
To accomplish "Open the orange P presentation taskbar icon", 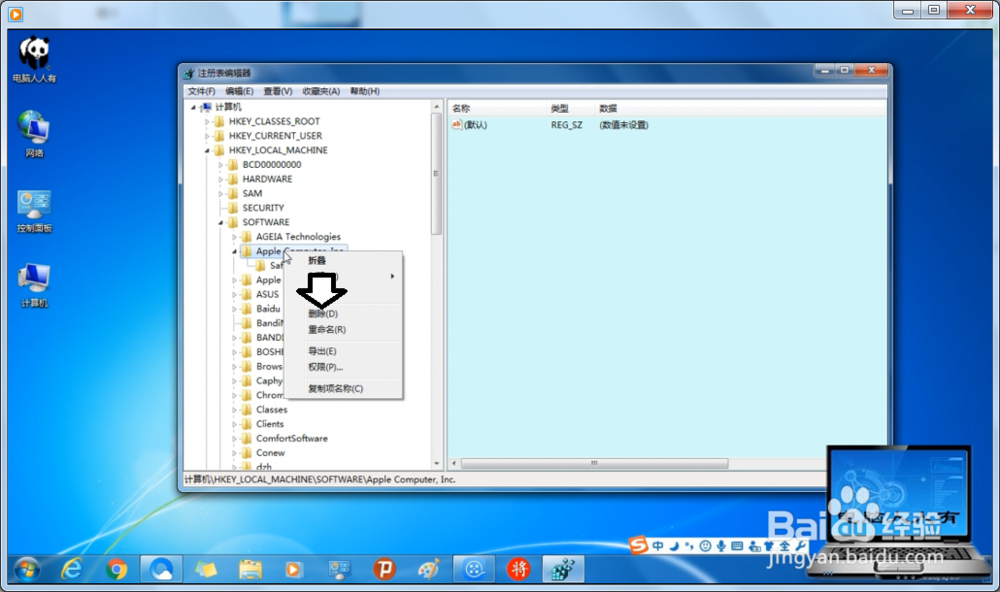I will click(x=384, y=568).
